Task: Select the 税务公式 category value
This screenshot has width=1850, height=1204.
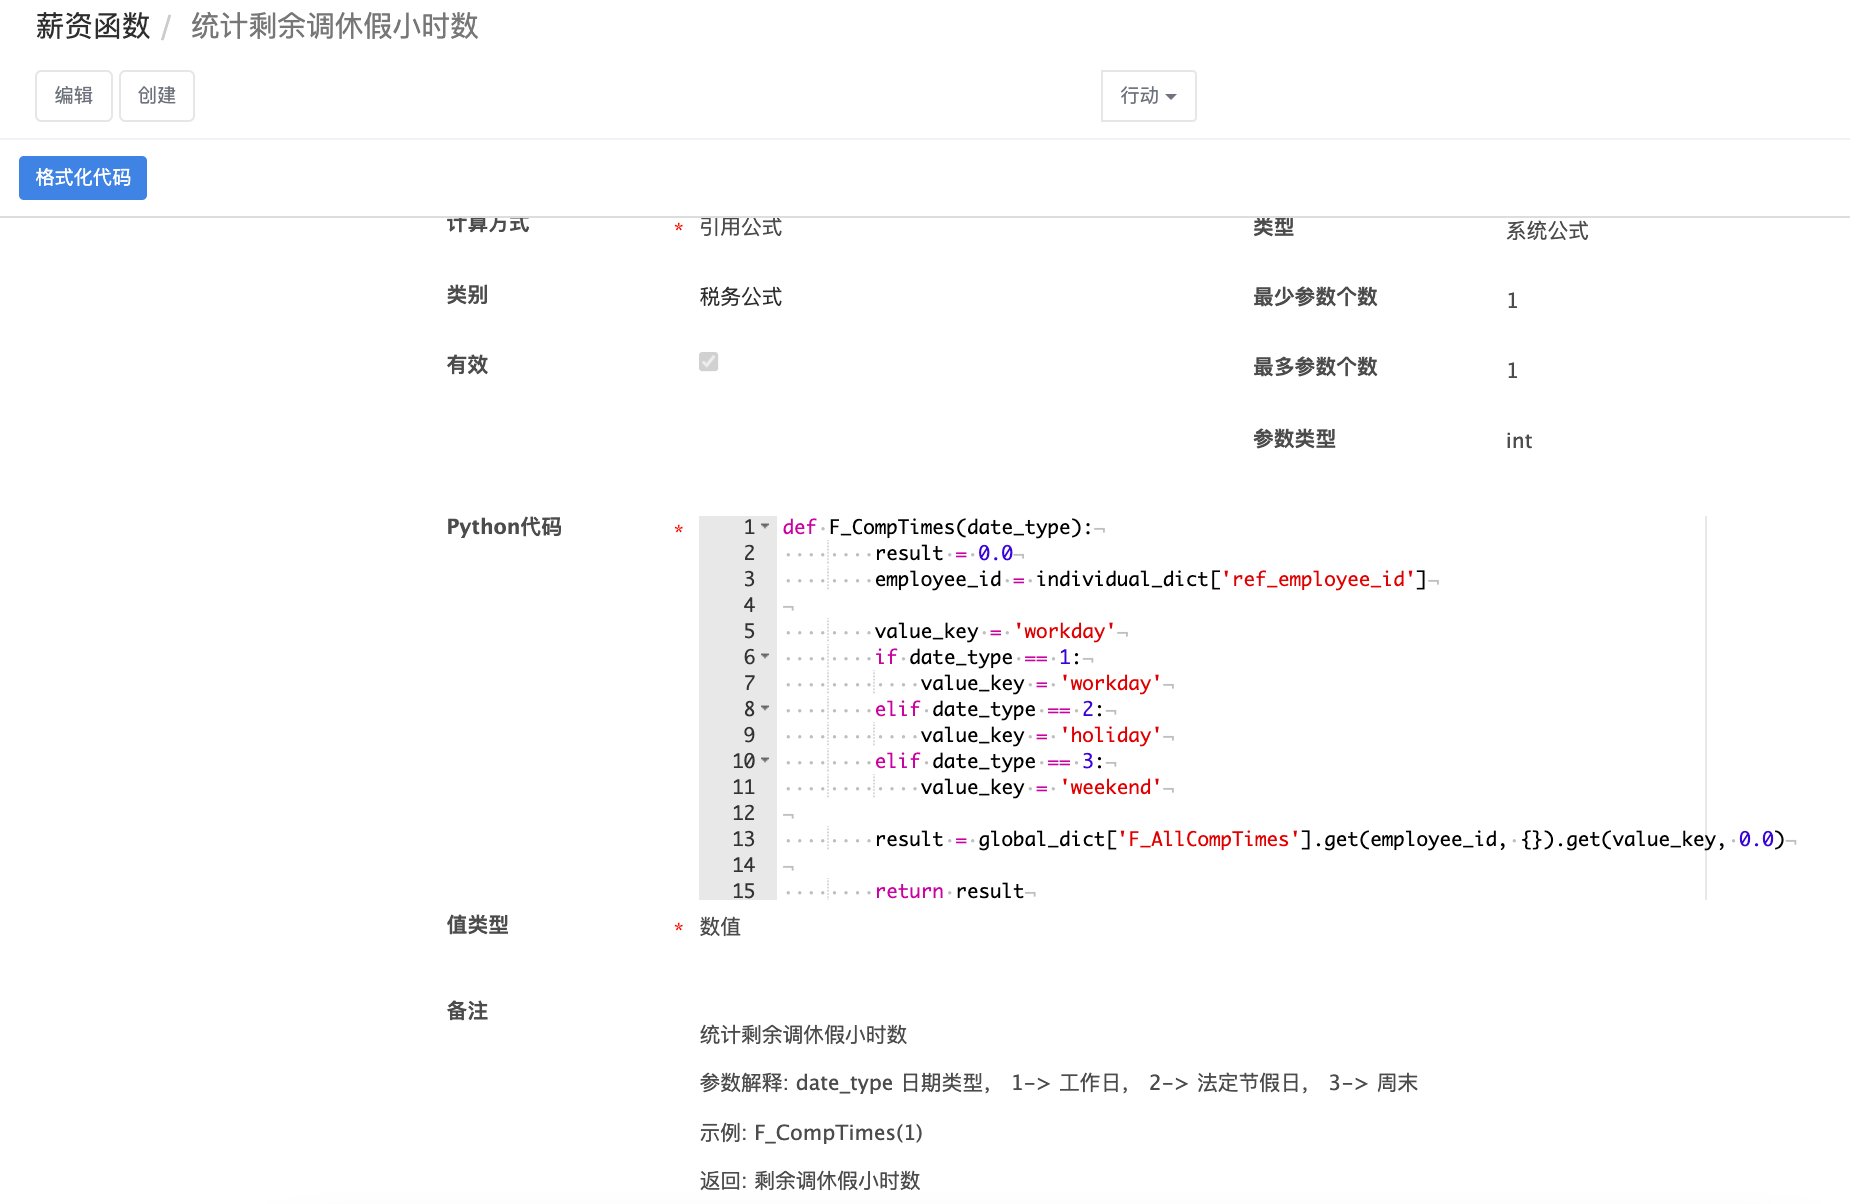Action: pos(741,297)
